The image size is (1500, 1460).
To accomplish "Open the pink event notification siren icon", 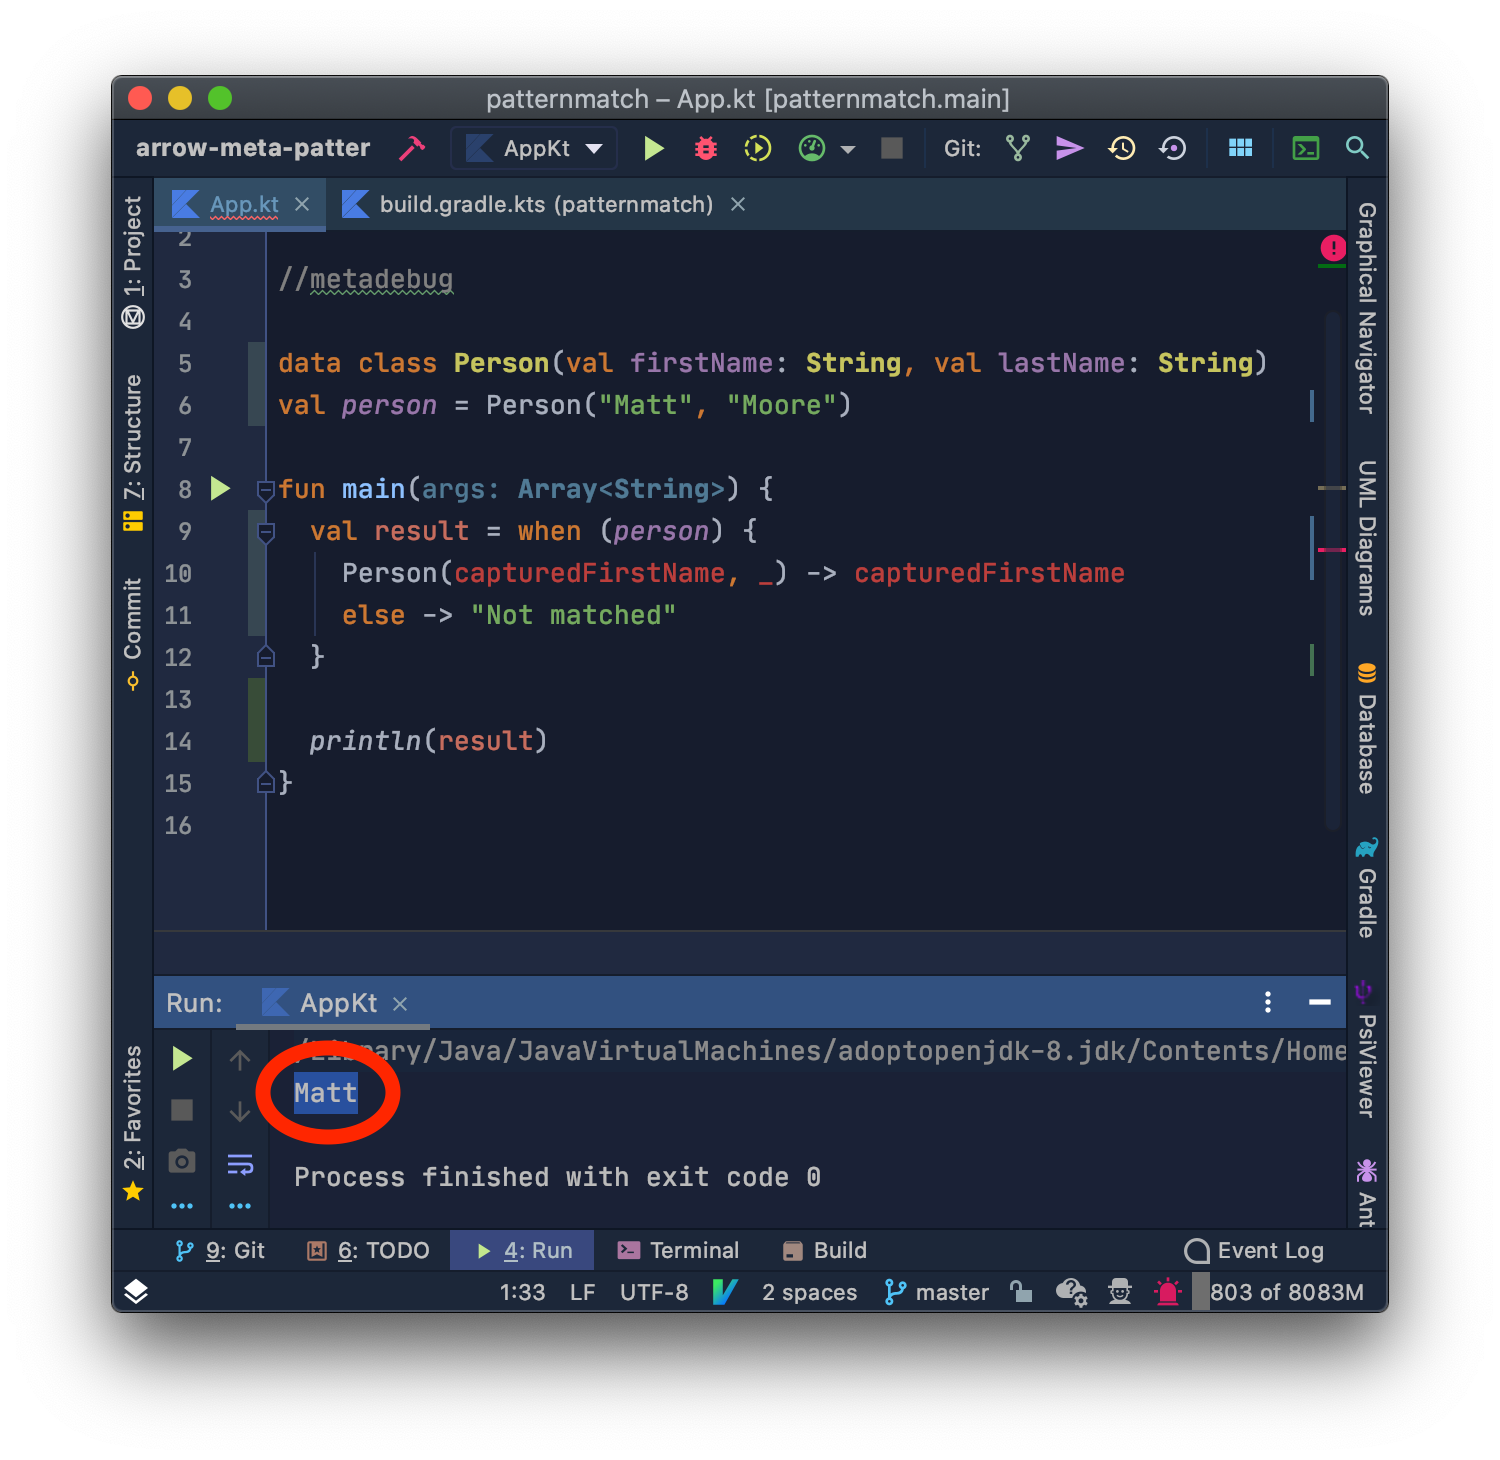I will pyautogui.click(x=1166, y=1292).
